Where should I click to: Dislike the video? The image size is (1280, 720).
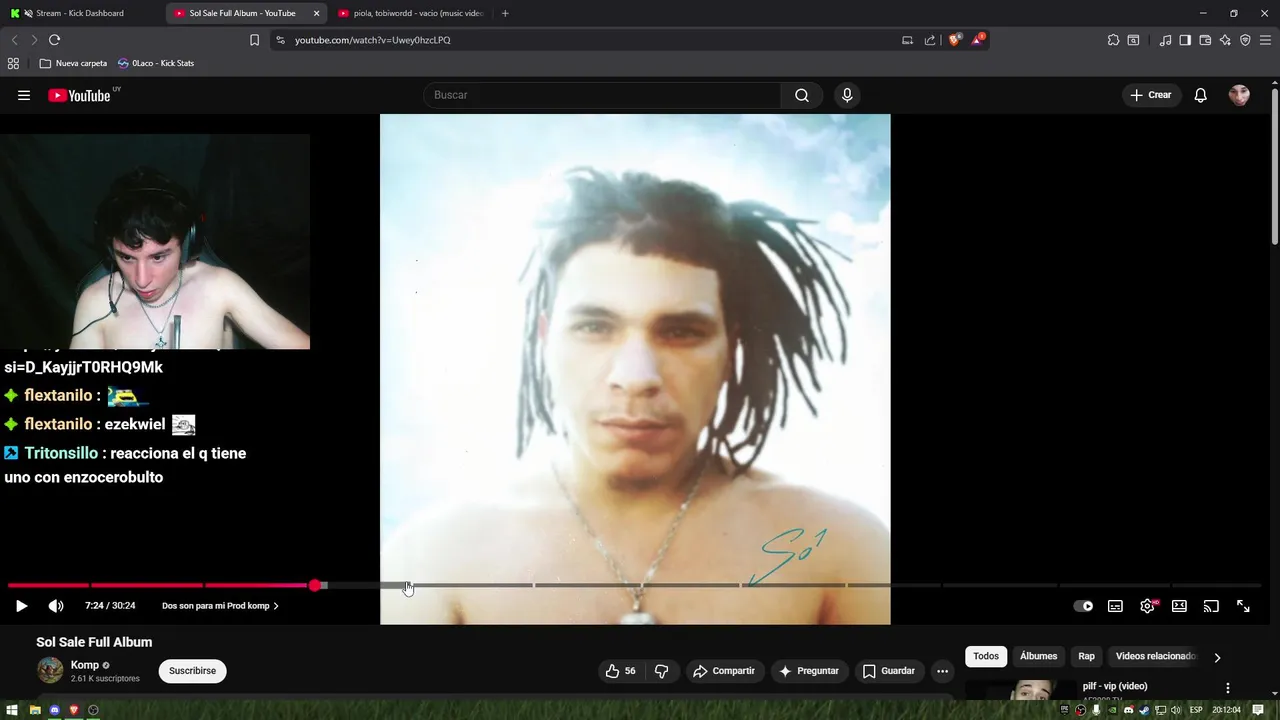point(661,671)
